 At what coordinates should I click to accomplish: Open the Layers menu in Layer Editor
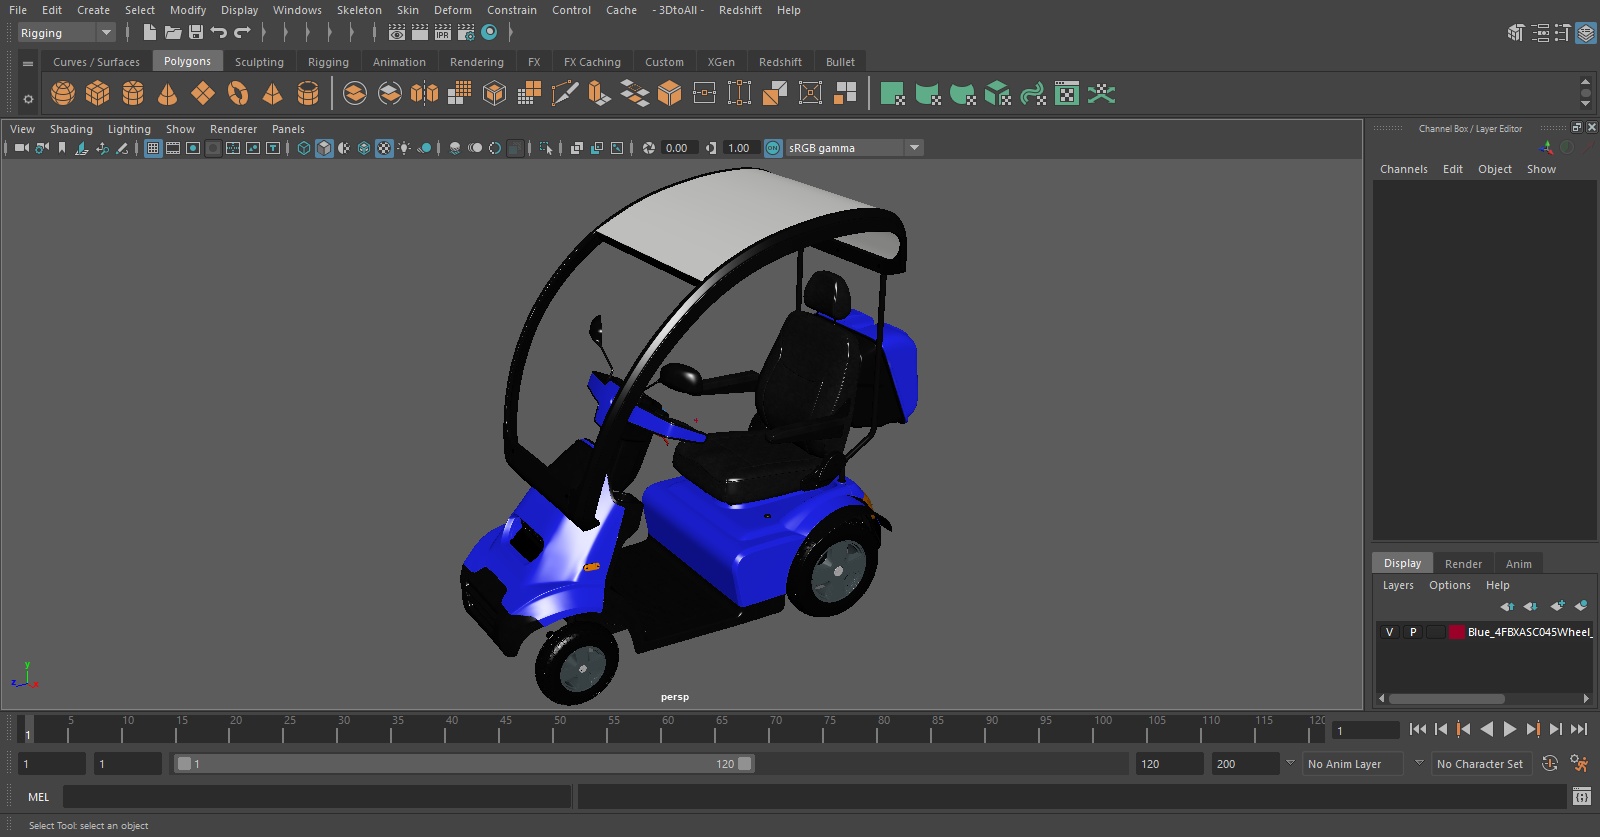(x=1397, y=586)
